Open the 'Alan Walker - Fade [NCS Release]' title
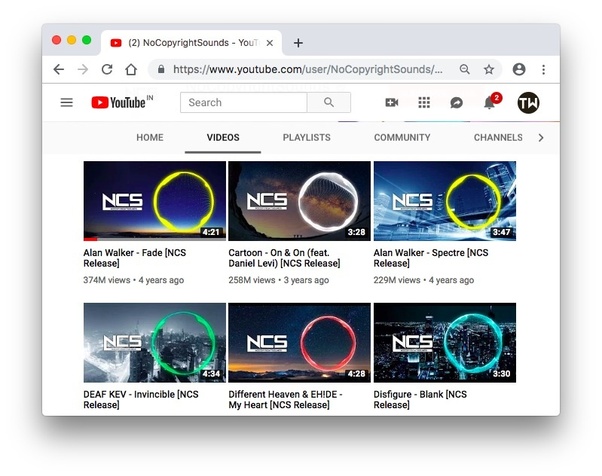Viewport: 602px width, 476px height. tap(135, 258)
